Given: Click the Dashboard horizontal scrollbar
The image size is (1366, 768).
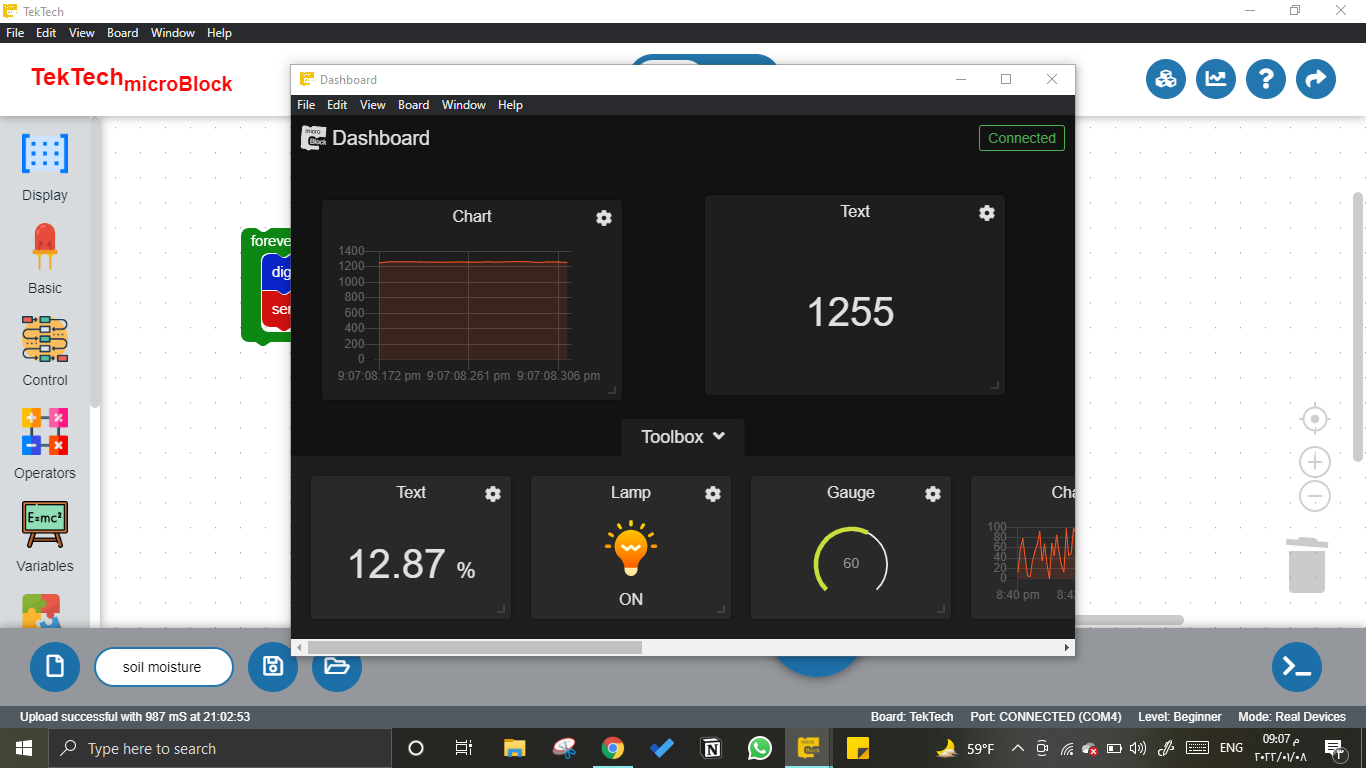Looking at the screenshot, I should pyautogui.click(x=475, y=647).
